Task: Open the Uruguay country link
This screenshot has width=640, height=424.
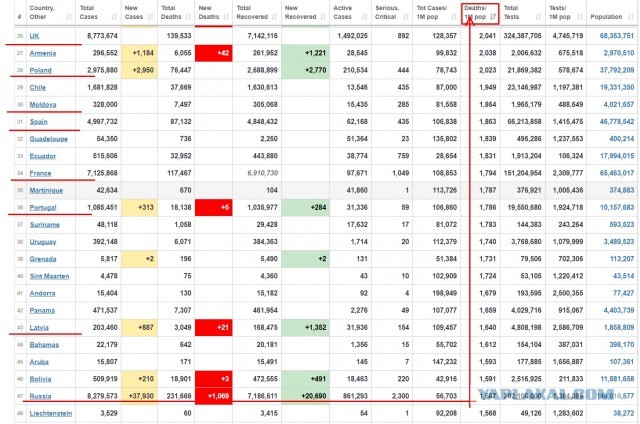Action: click(x=43, y=242)
